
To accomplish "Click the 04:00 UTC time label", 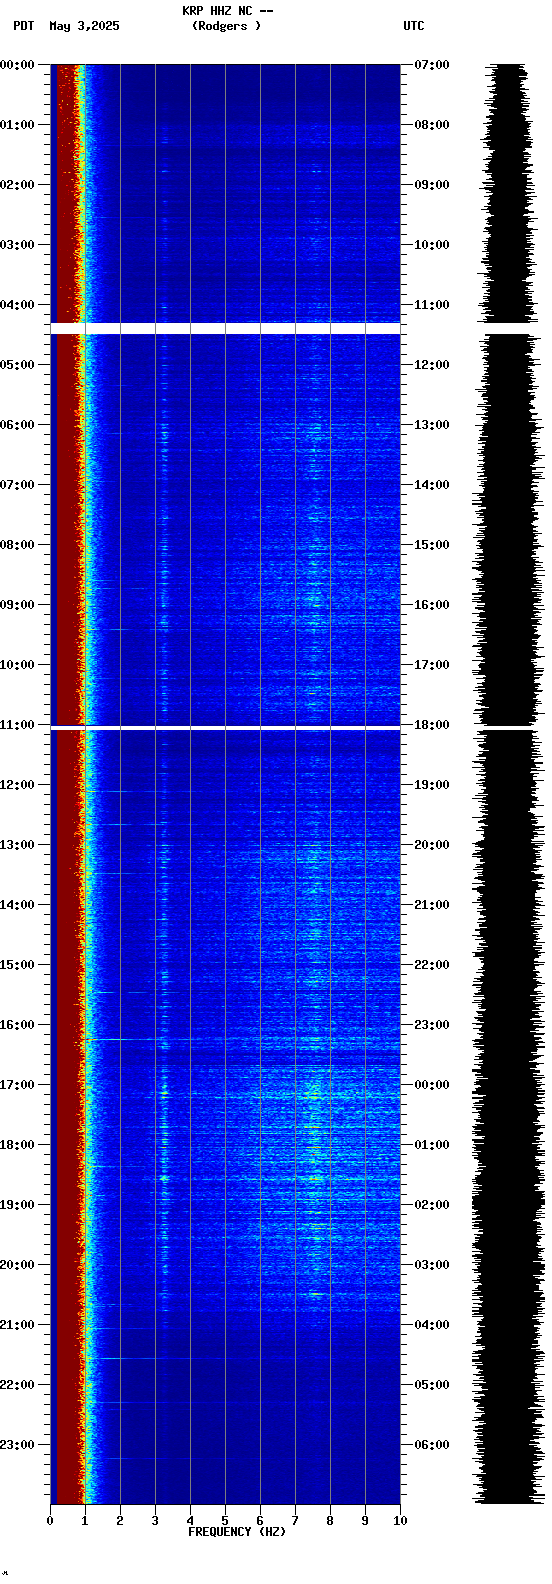I will 432,1325.
